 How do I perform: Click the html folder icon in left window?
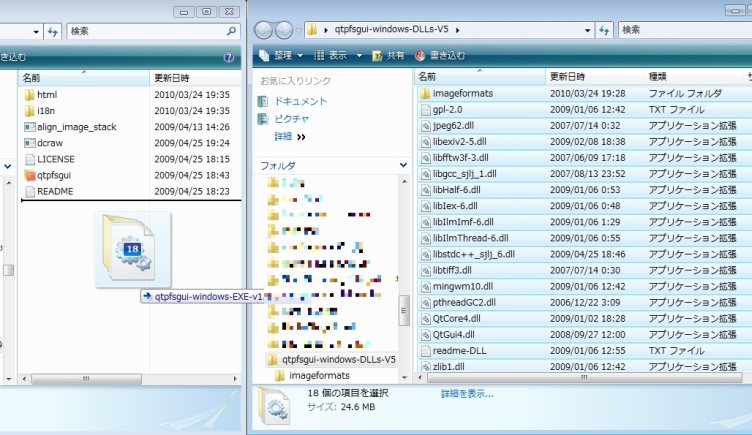coord(29,95)
